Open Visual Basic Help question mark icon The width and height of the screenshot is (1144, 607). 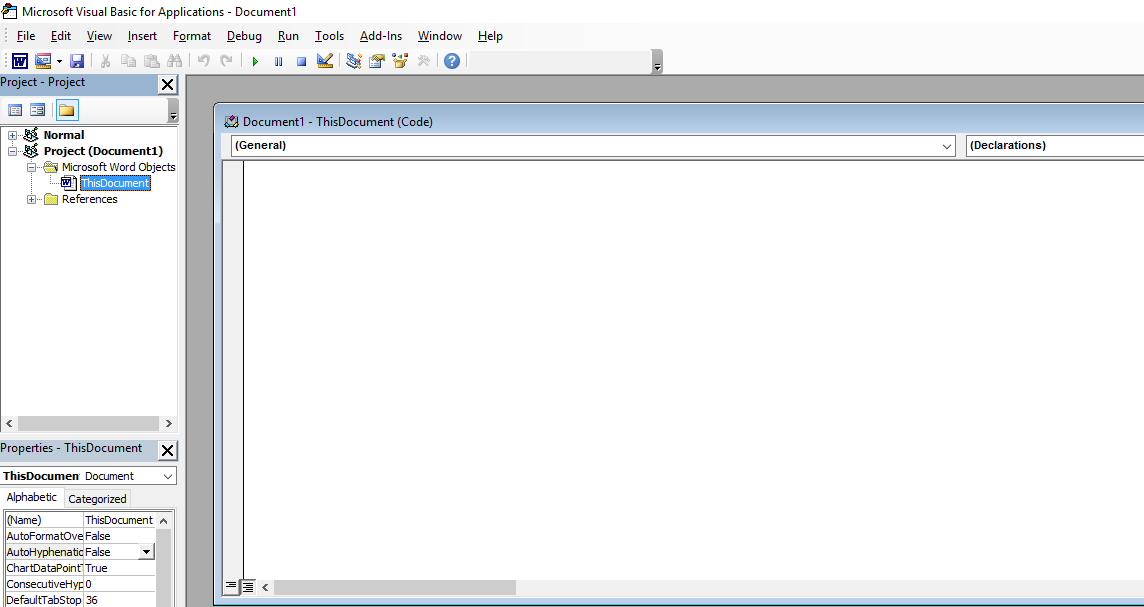click(452, 61)
